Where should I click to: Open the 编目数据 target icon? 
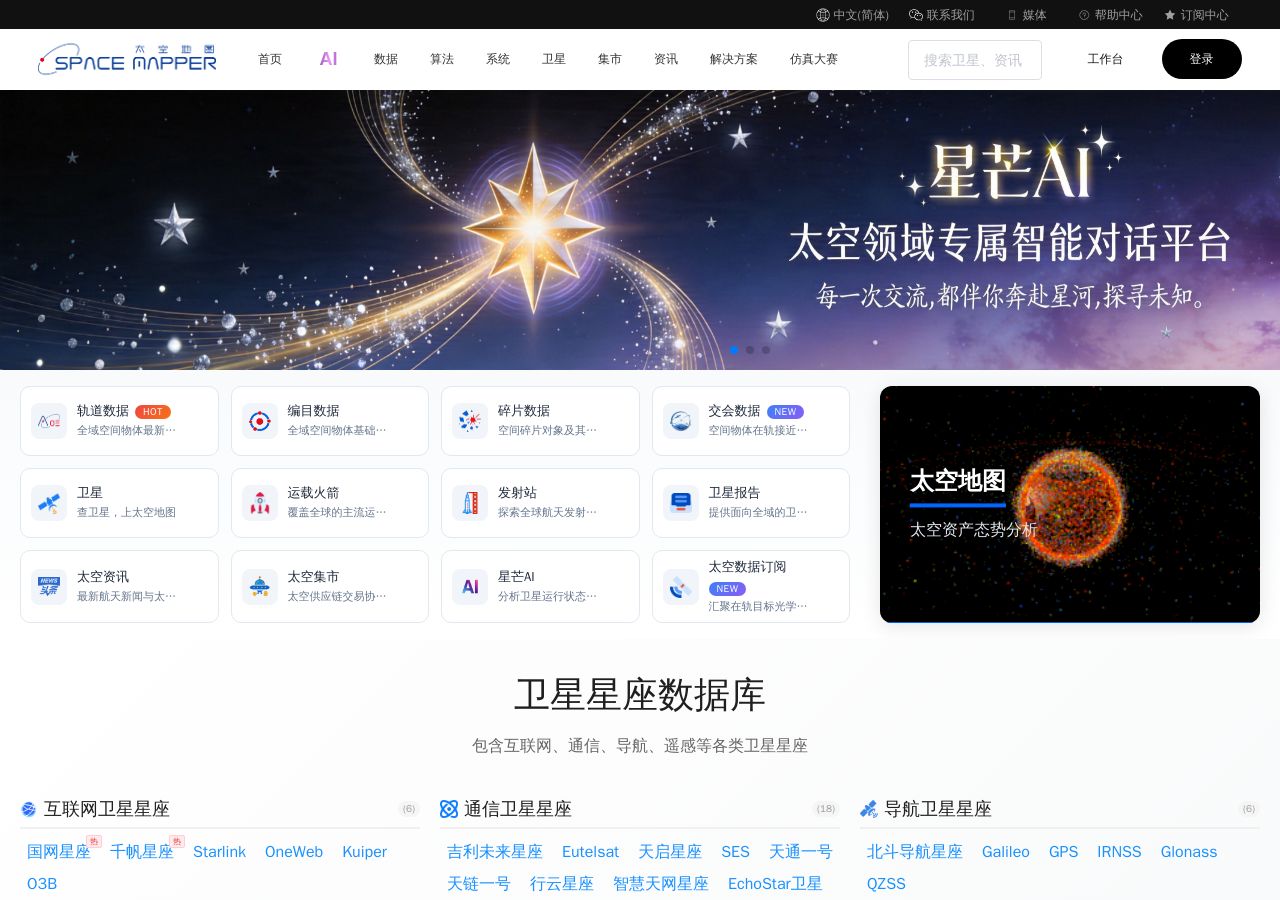(260, 421)
